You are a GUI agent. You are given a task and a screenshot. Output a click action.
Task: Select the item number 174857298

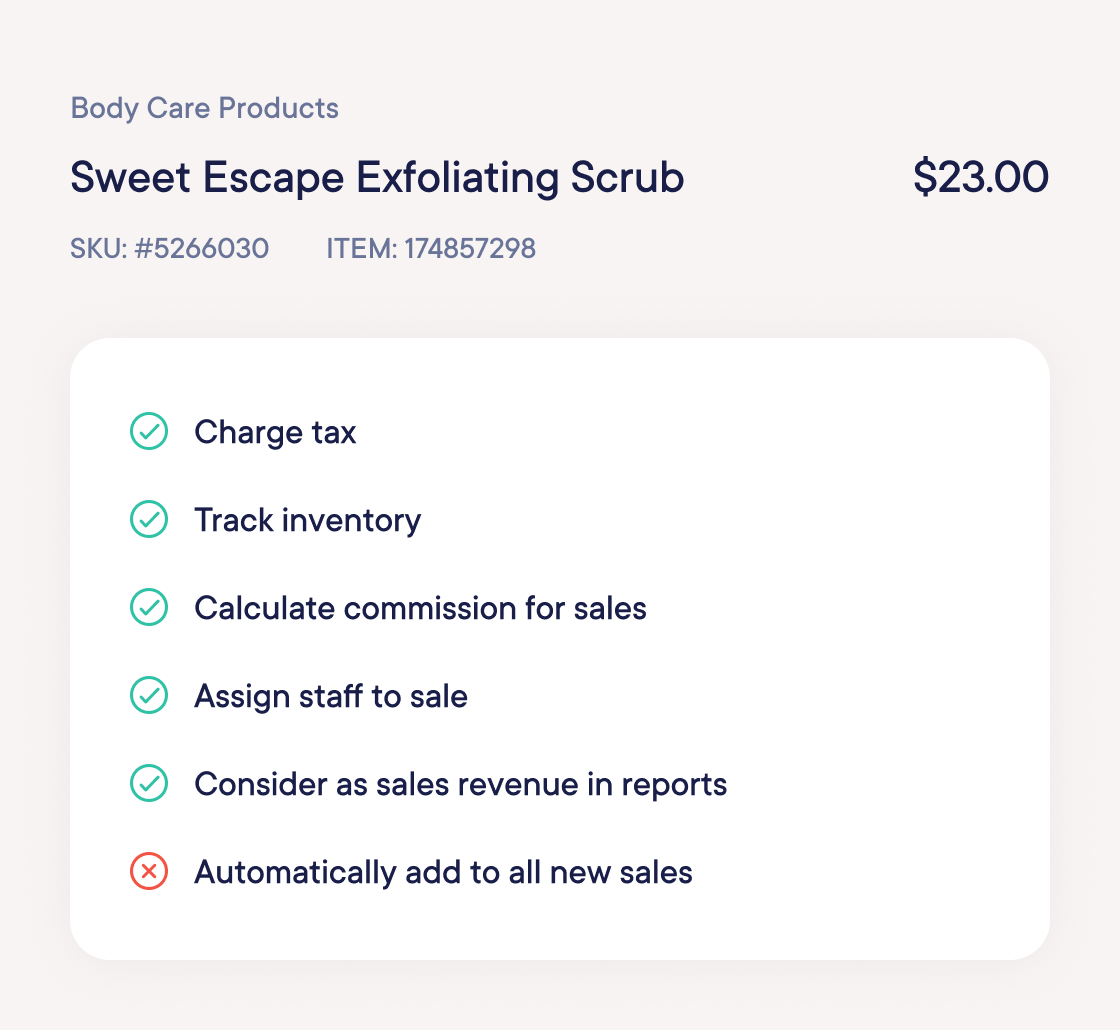click(431, 248)
